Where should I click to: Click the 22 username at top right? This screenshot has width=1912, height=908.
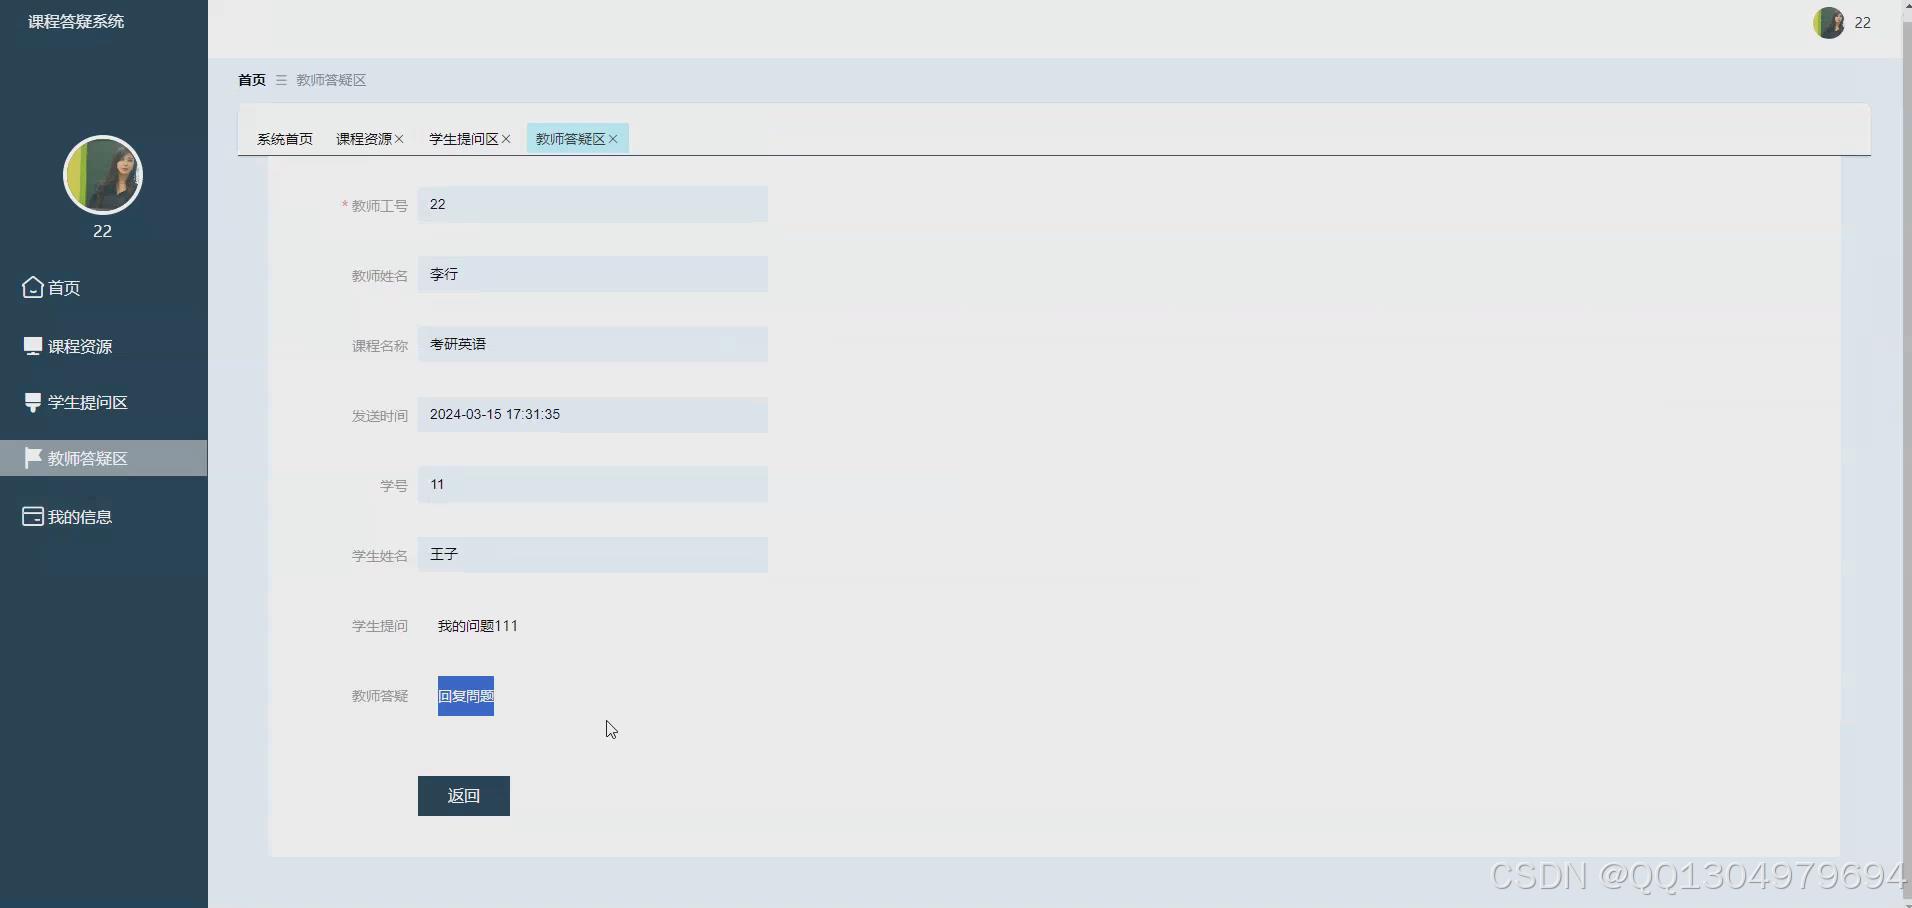pyautogui.click(x=1862, y=22)
